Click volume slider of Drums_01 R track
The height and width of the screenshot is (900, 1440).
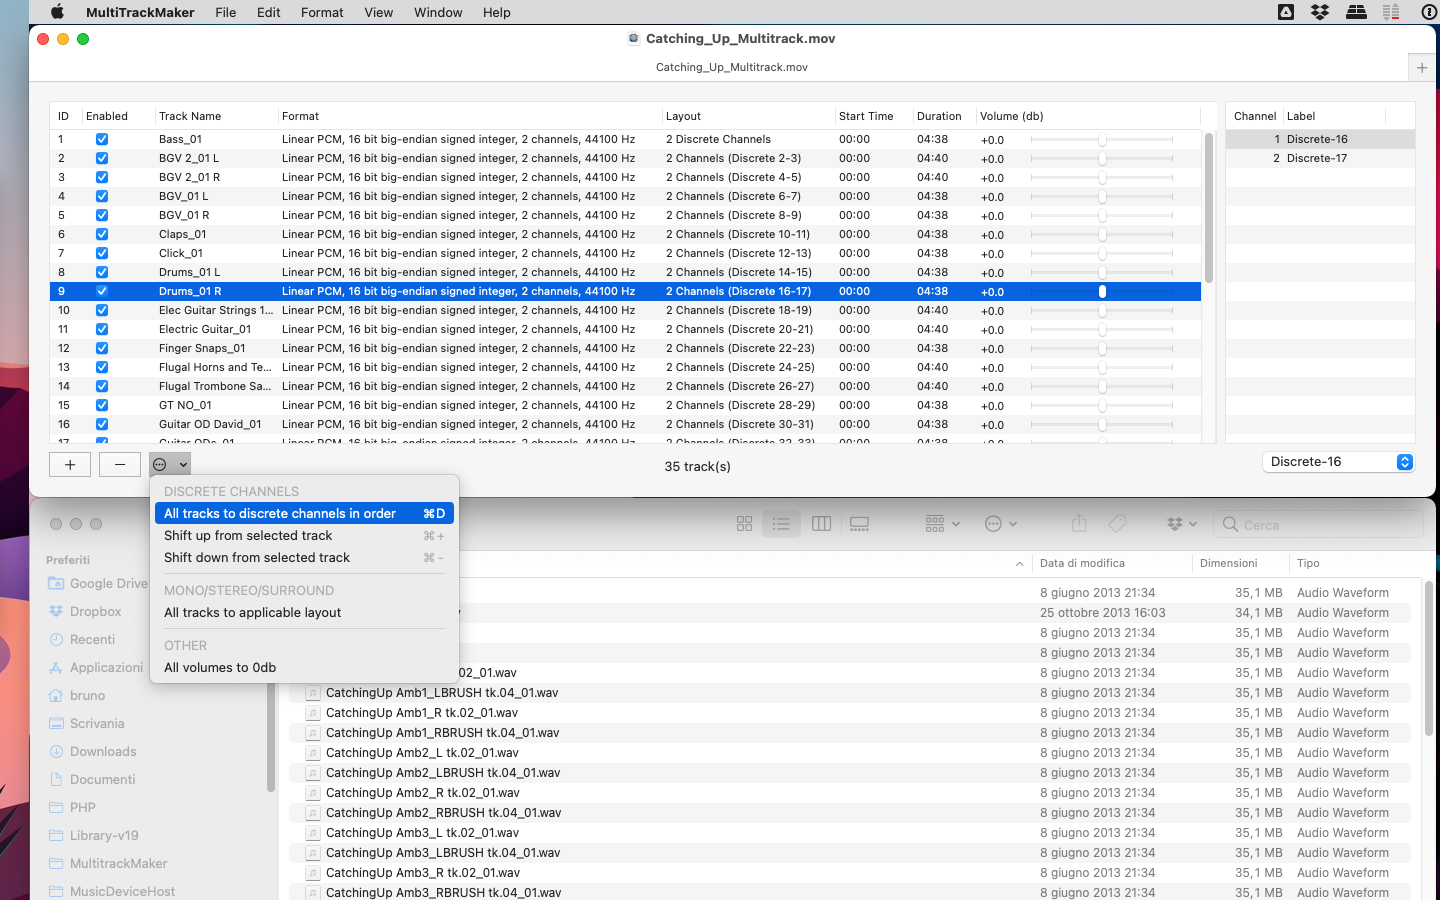pyautogui.click(x=1101, y=292)
